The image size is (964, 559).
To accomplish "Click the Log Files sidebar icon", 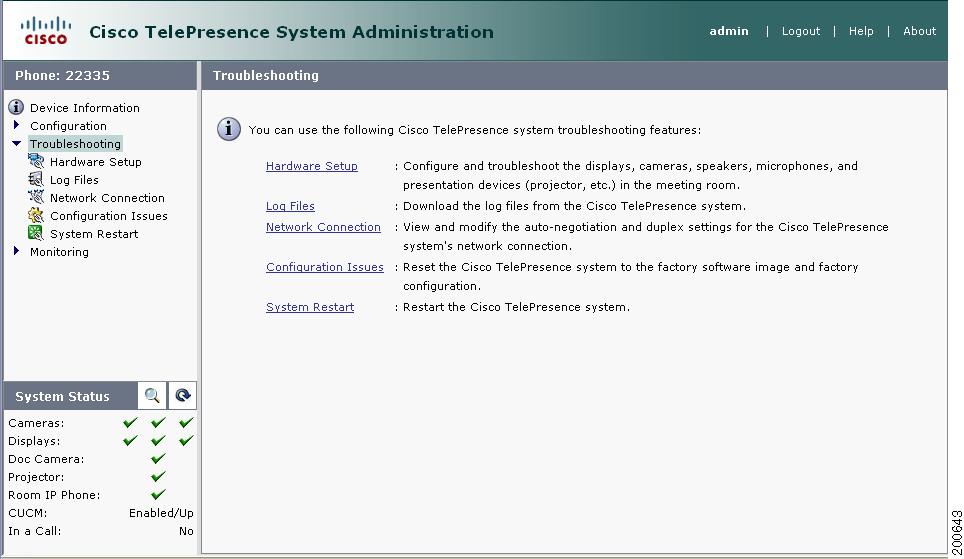I will tap(36, 180).
